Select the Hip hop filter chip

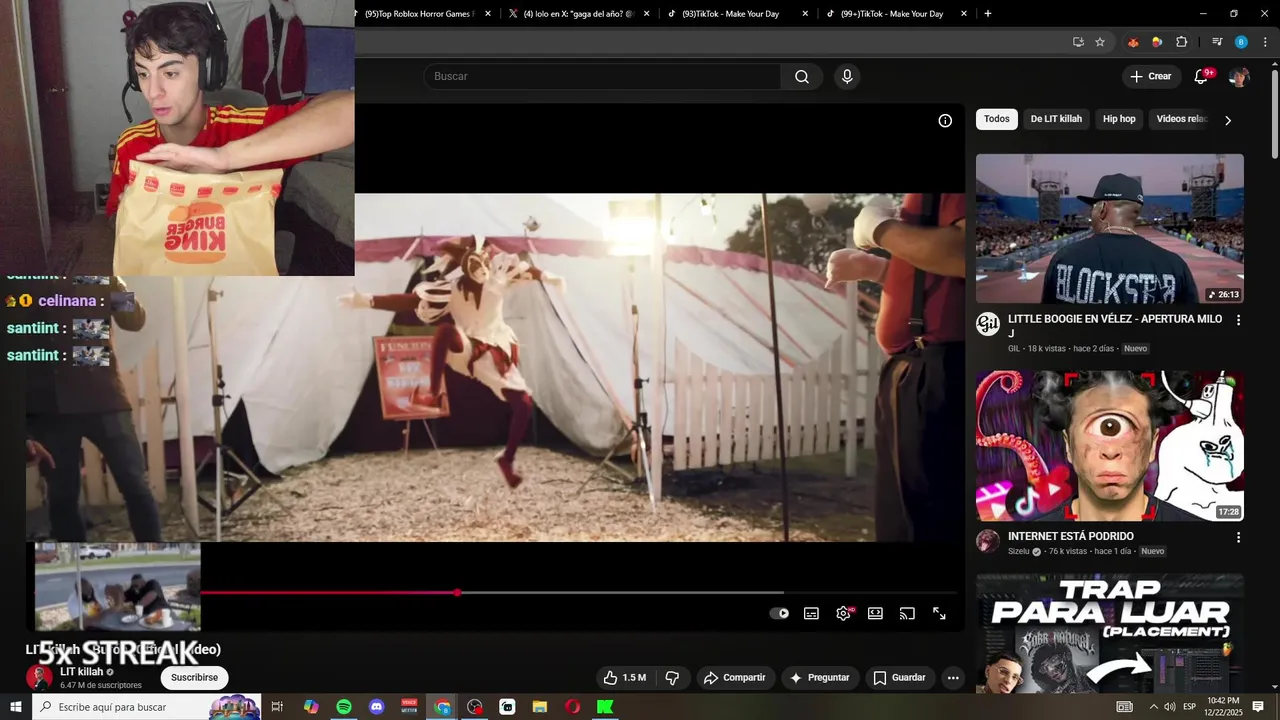pos(1119,119)
